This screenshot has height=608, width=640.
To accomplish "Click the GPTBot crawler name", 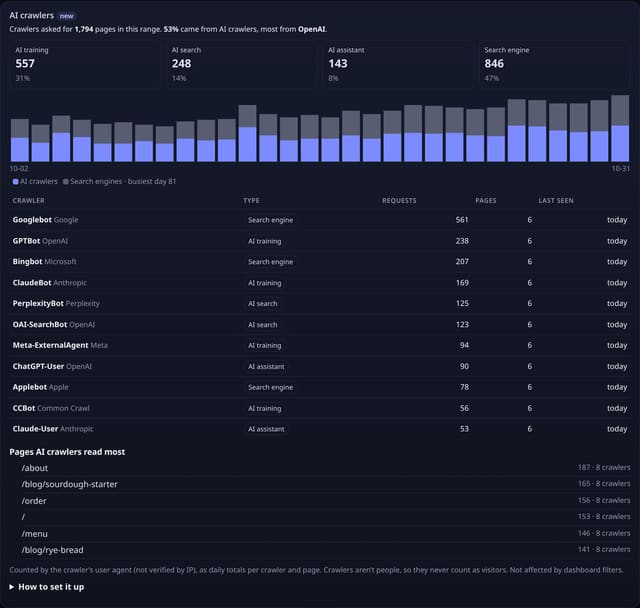I will pyautogui.click(x=27, y=241).
